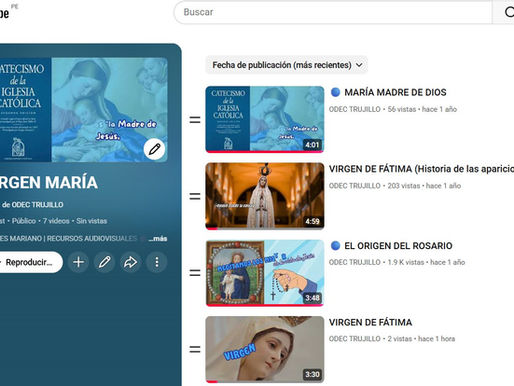Viewport: 514px width, 386px height.
Task: Open the 3:30 Virgen de Fátima thumbnail
Action: pyautogui.click(x=265, y=349)
